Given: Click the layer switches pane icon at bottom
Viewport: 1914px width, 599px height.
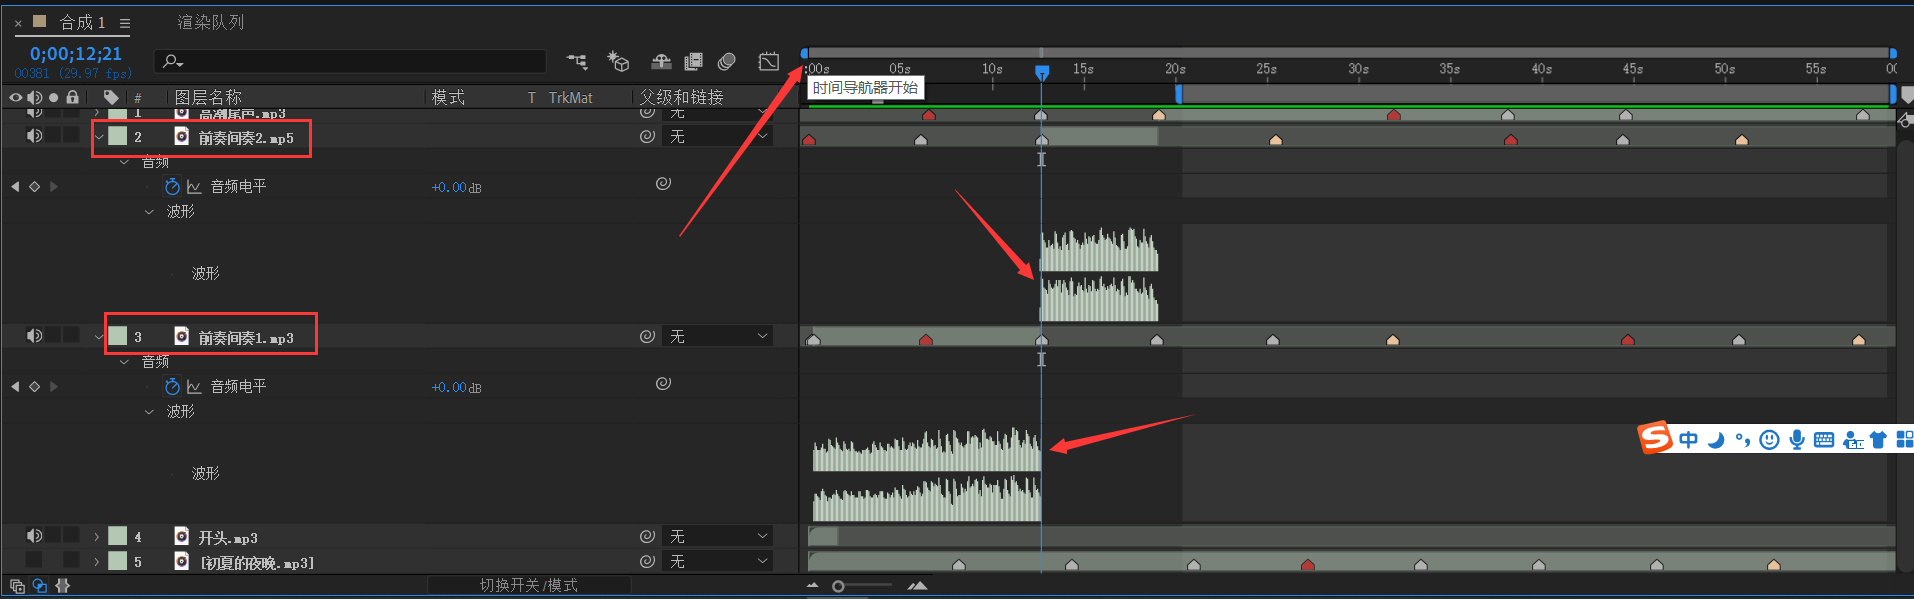Looking at the screenshot, I should [x=17, y=586].
